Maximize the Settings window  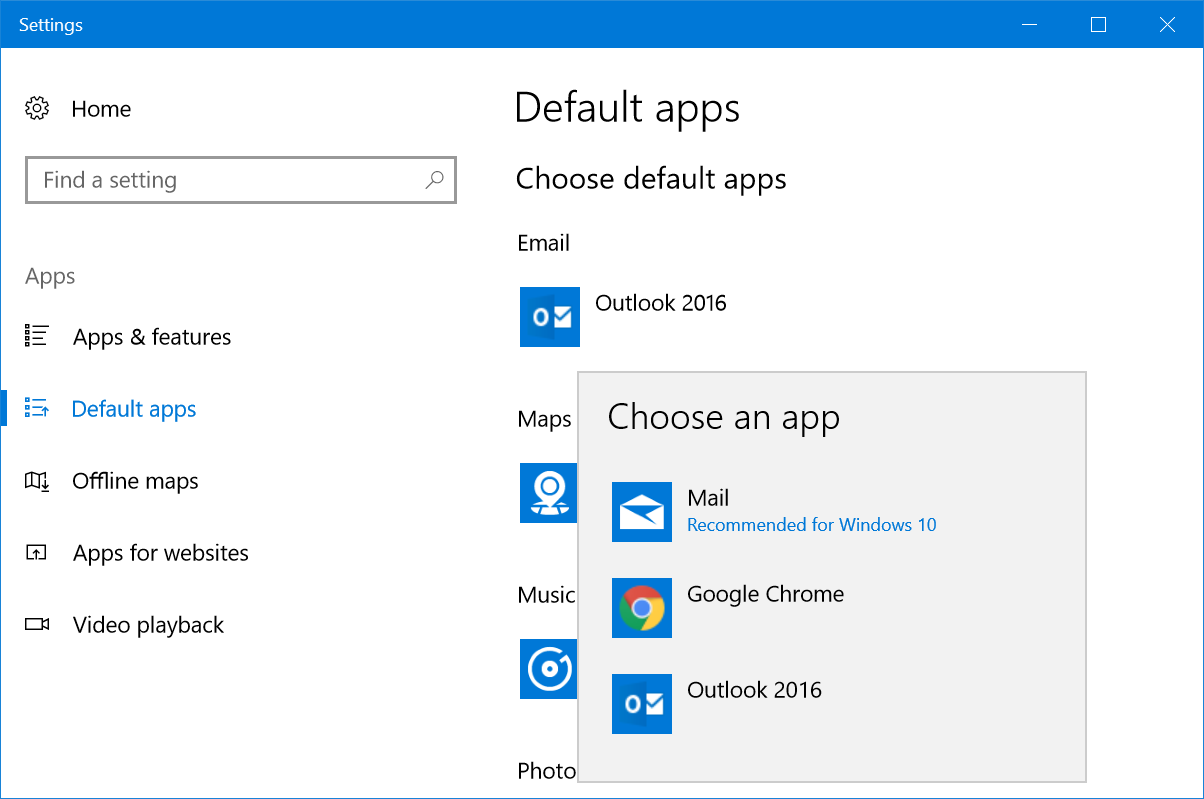(1098, 25)
